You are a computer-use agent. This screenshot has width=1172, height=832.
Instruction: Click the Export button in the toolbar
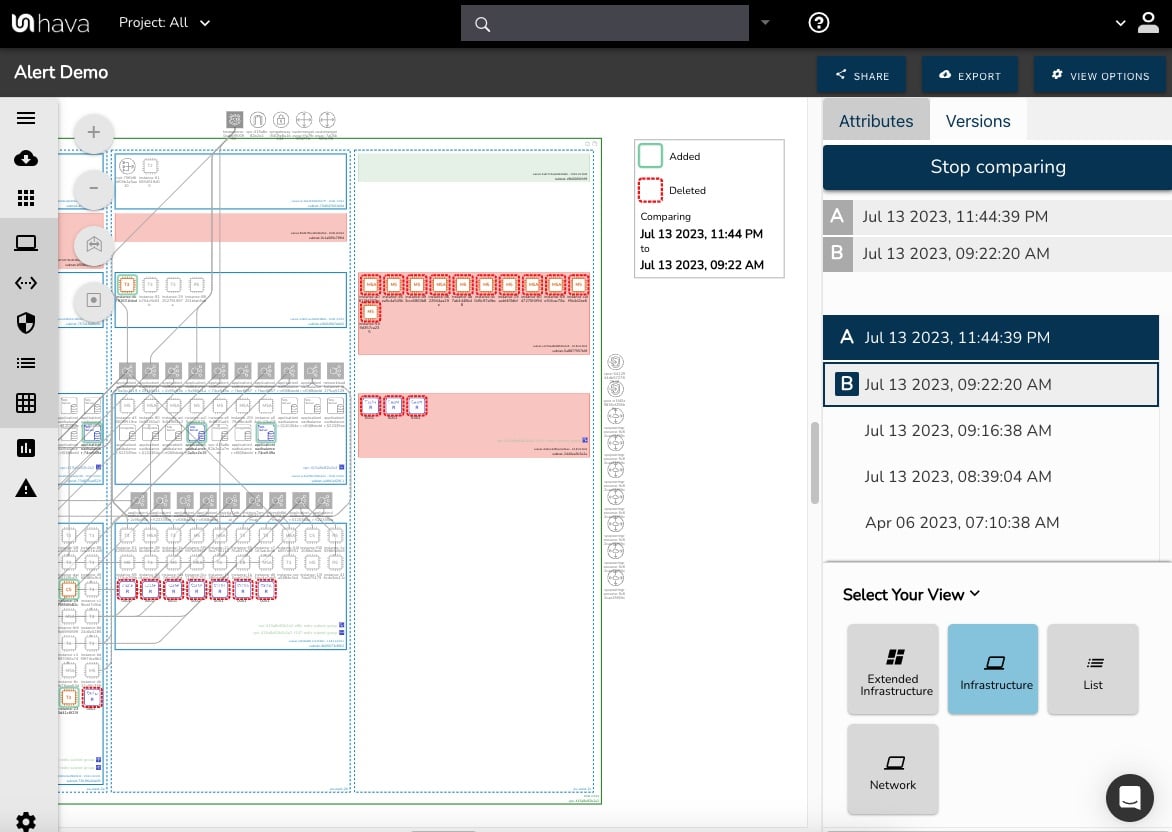pyautogui.click(x=969, y=74)
